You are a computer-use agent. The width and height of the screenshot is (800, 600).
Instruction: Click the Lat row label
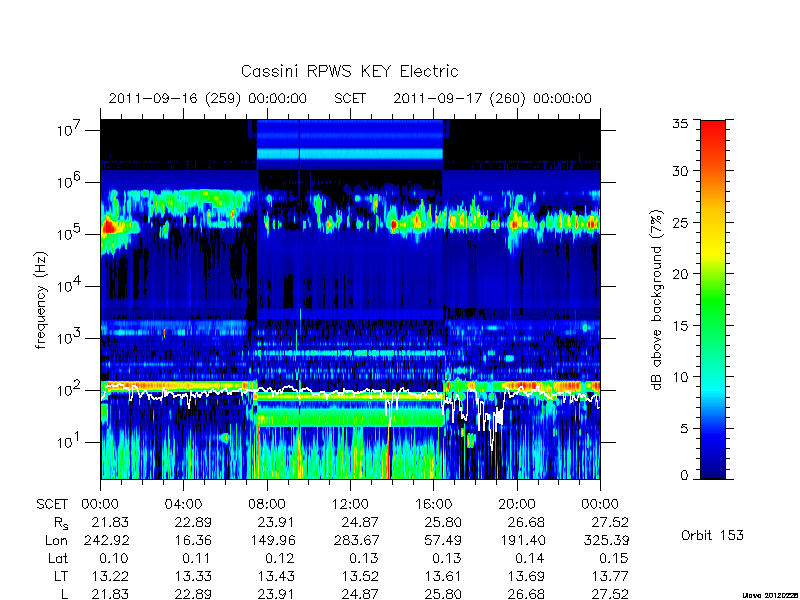click(58, 558)
